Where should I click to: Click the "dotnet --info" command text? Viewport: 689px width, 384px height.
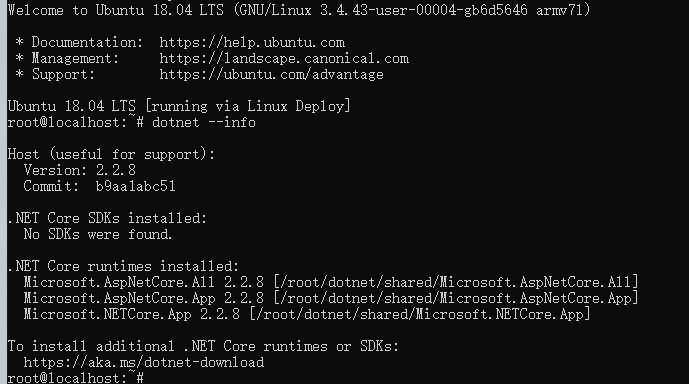click(x=204, y=122)
